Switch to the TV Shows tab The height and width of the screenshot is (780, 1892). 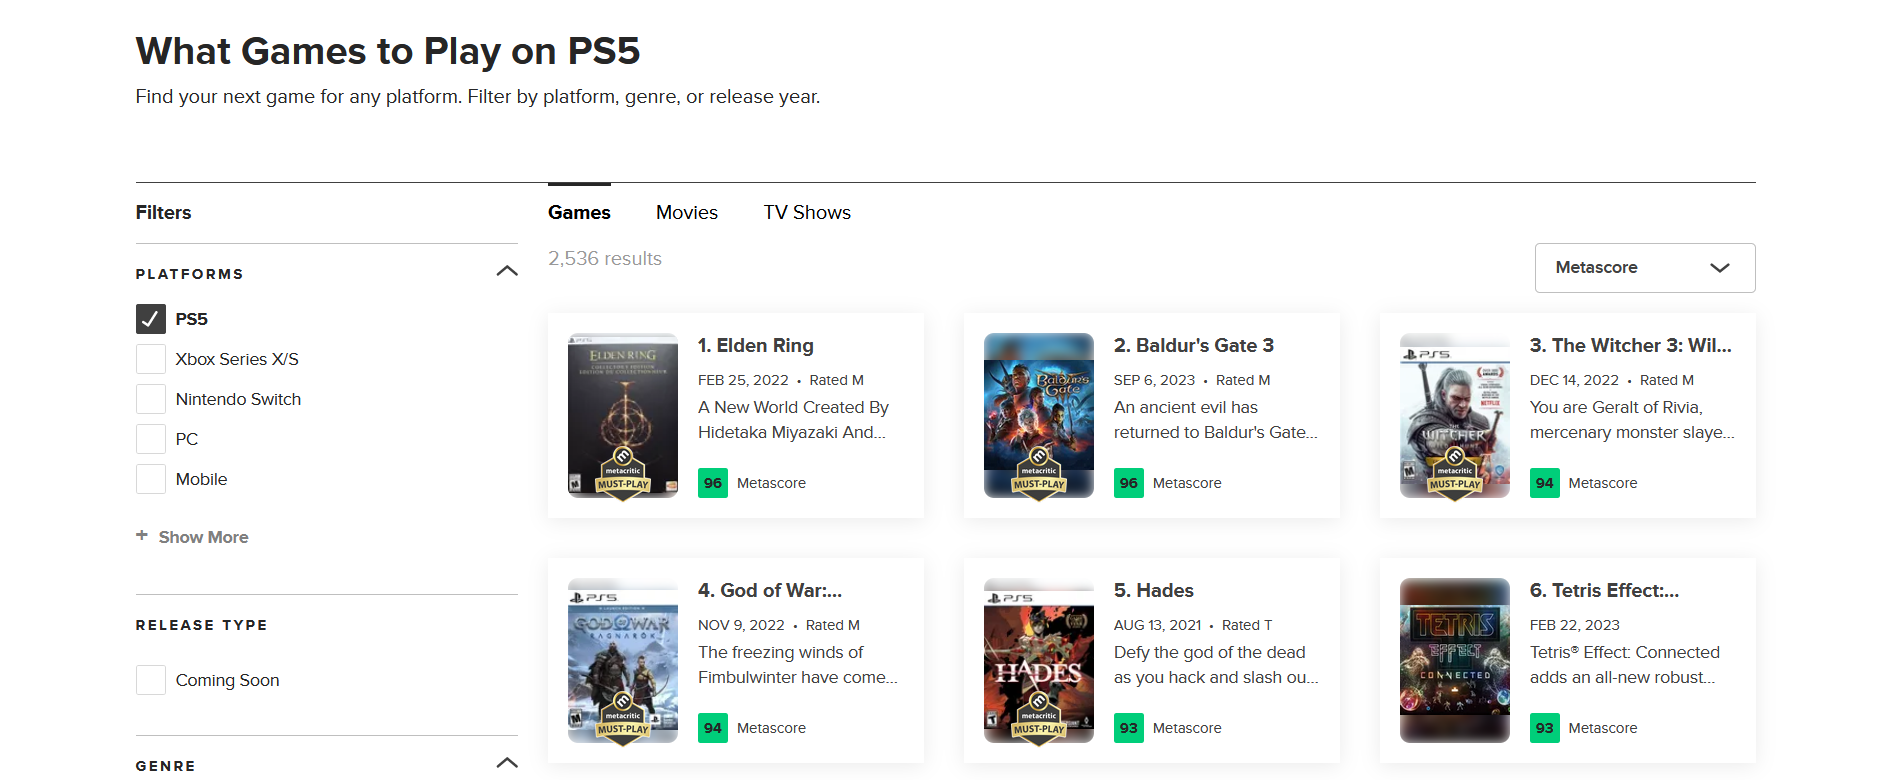[807, 212]
